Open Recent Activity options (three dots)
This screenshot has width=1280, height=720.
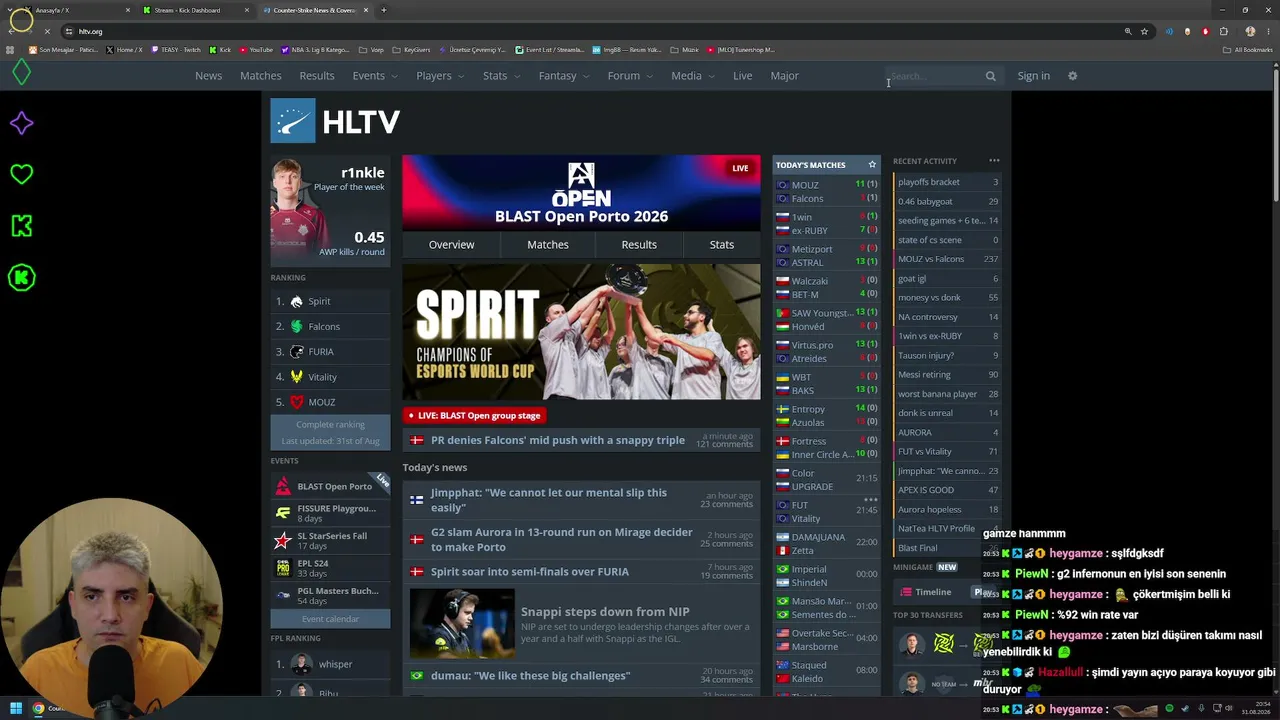tap(994, 161)
